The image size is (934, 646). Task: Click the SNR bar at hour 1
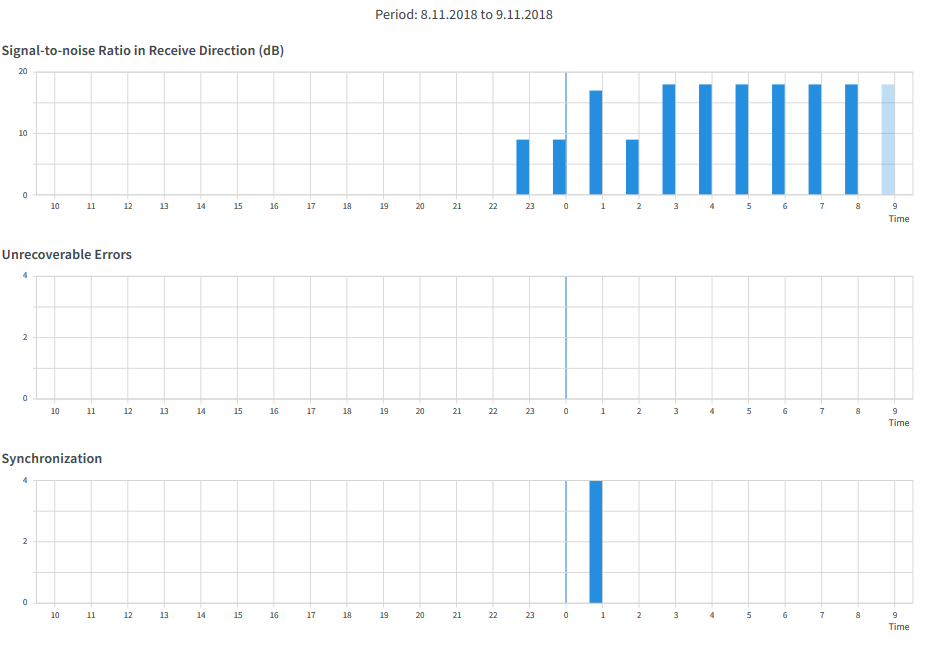click(x=595, y=142)
